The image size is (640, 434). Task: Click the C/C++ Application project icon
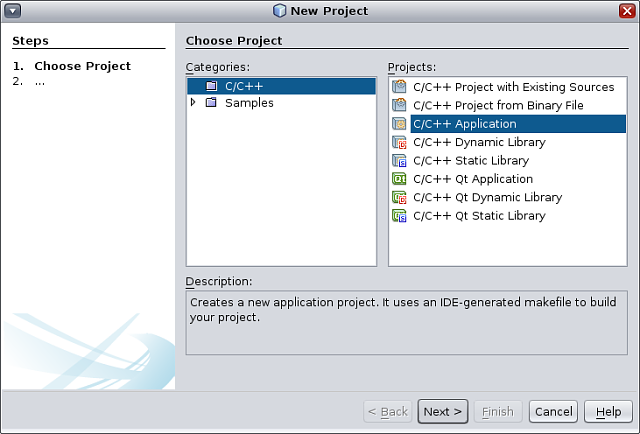point(400,124)
